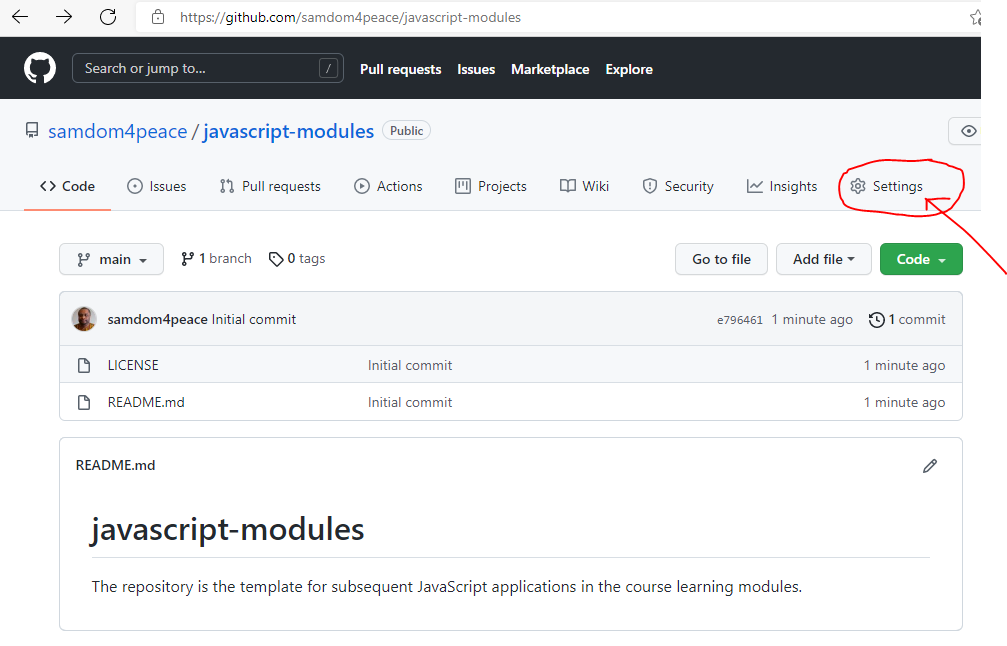Open Explore in the top navbar
The image size is (1007, 646).
tap(629, 69)
